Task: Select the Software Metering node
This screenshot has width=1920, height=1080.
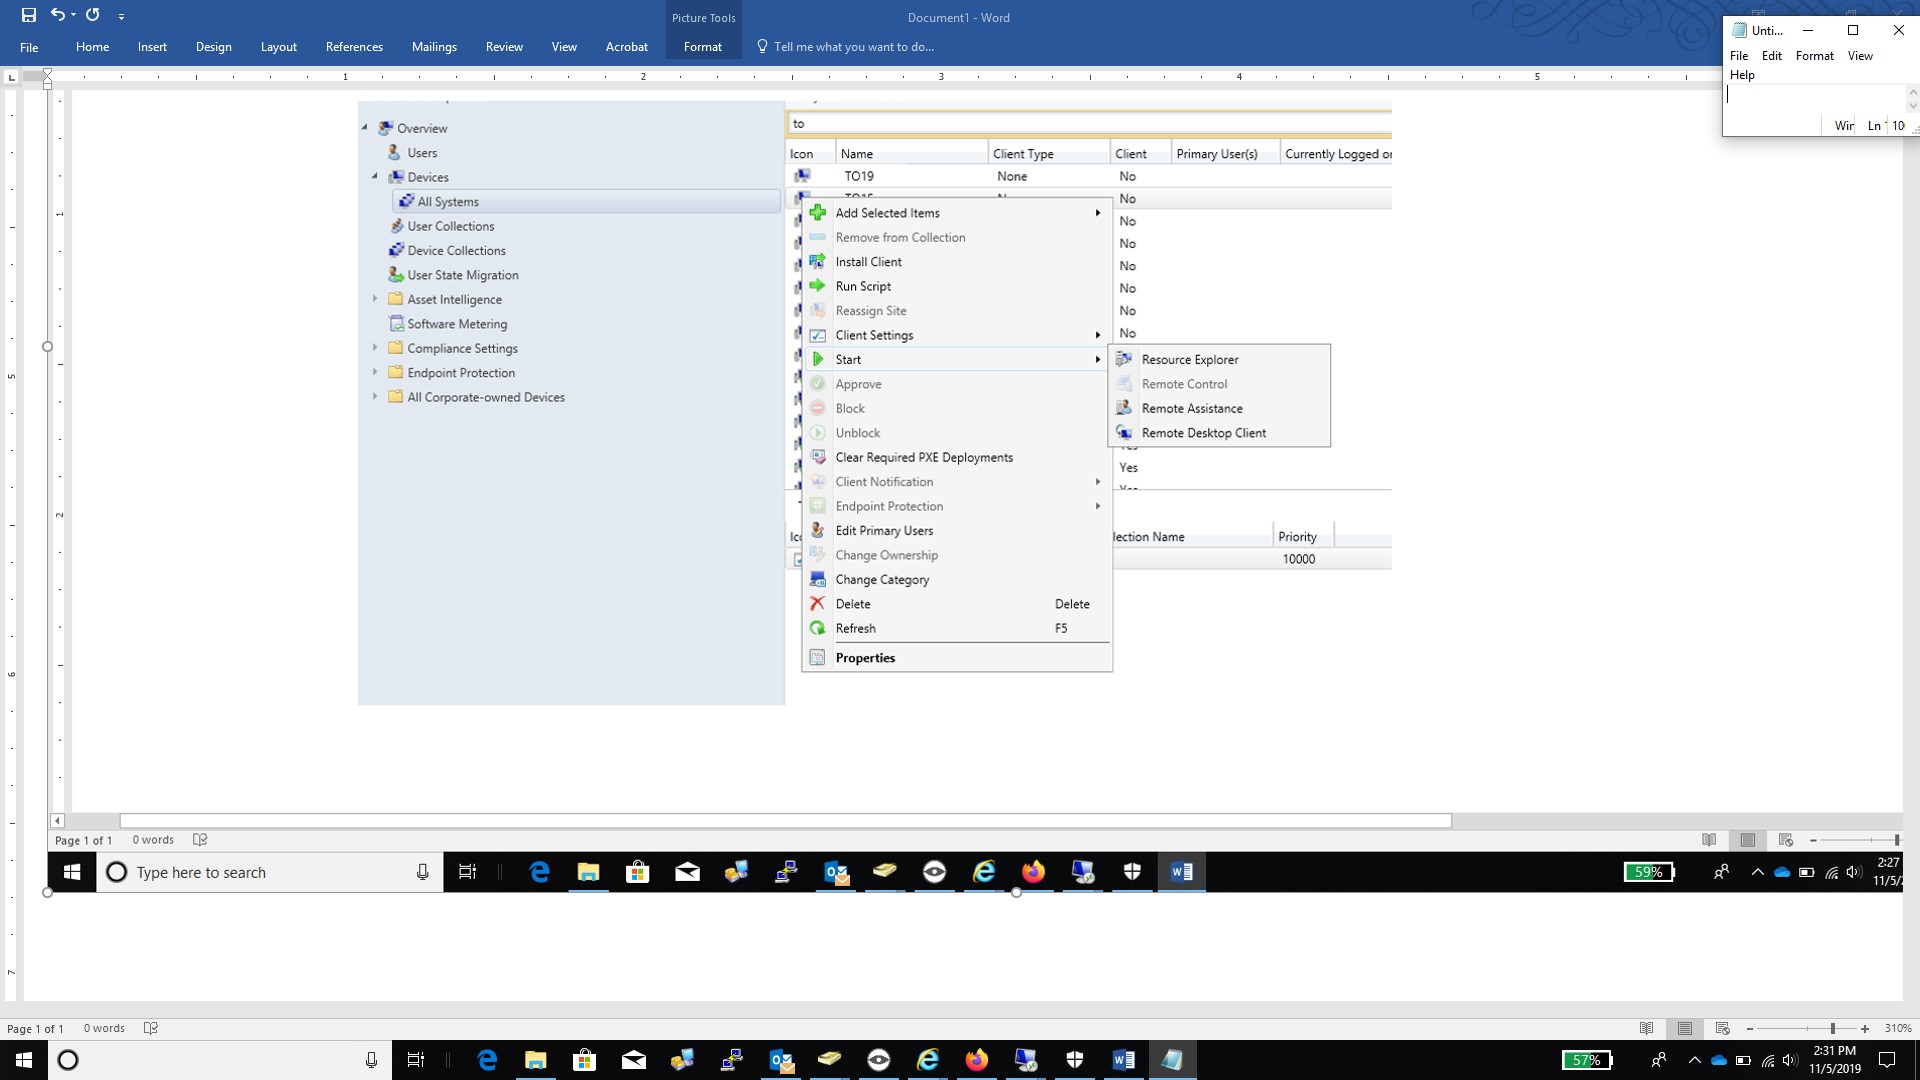Action: pyautogui.click(x=457, y=324)
